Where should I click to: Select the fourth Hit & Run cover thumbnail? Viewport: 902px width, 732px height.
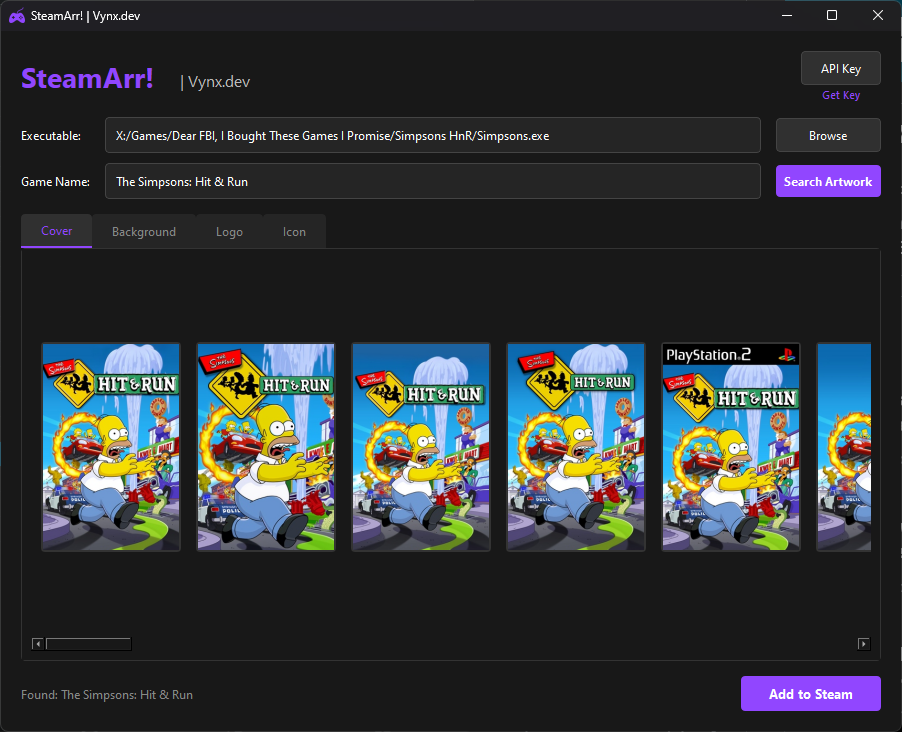click(x=576, y=447)
